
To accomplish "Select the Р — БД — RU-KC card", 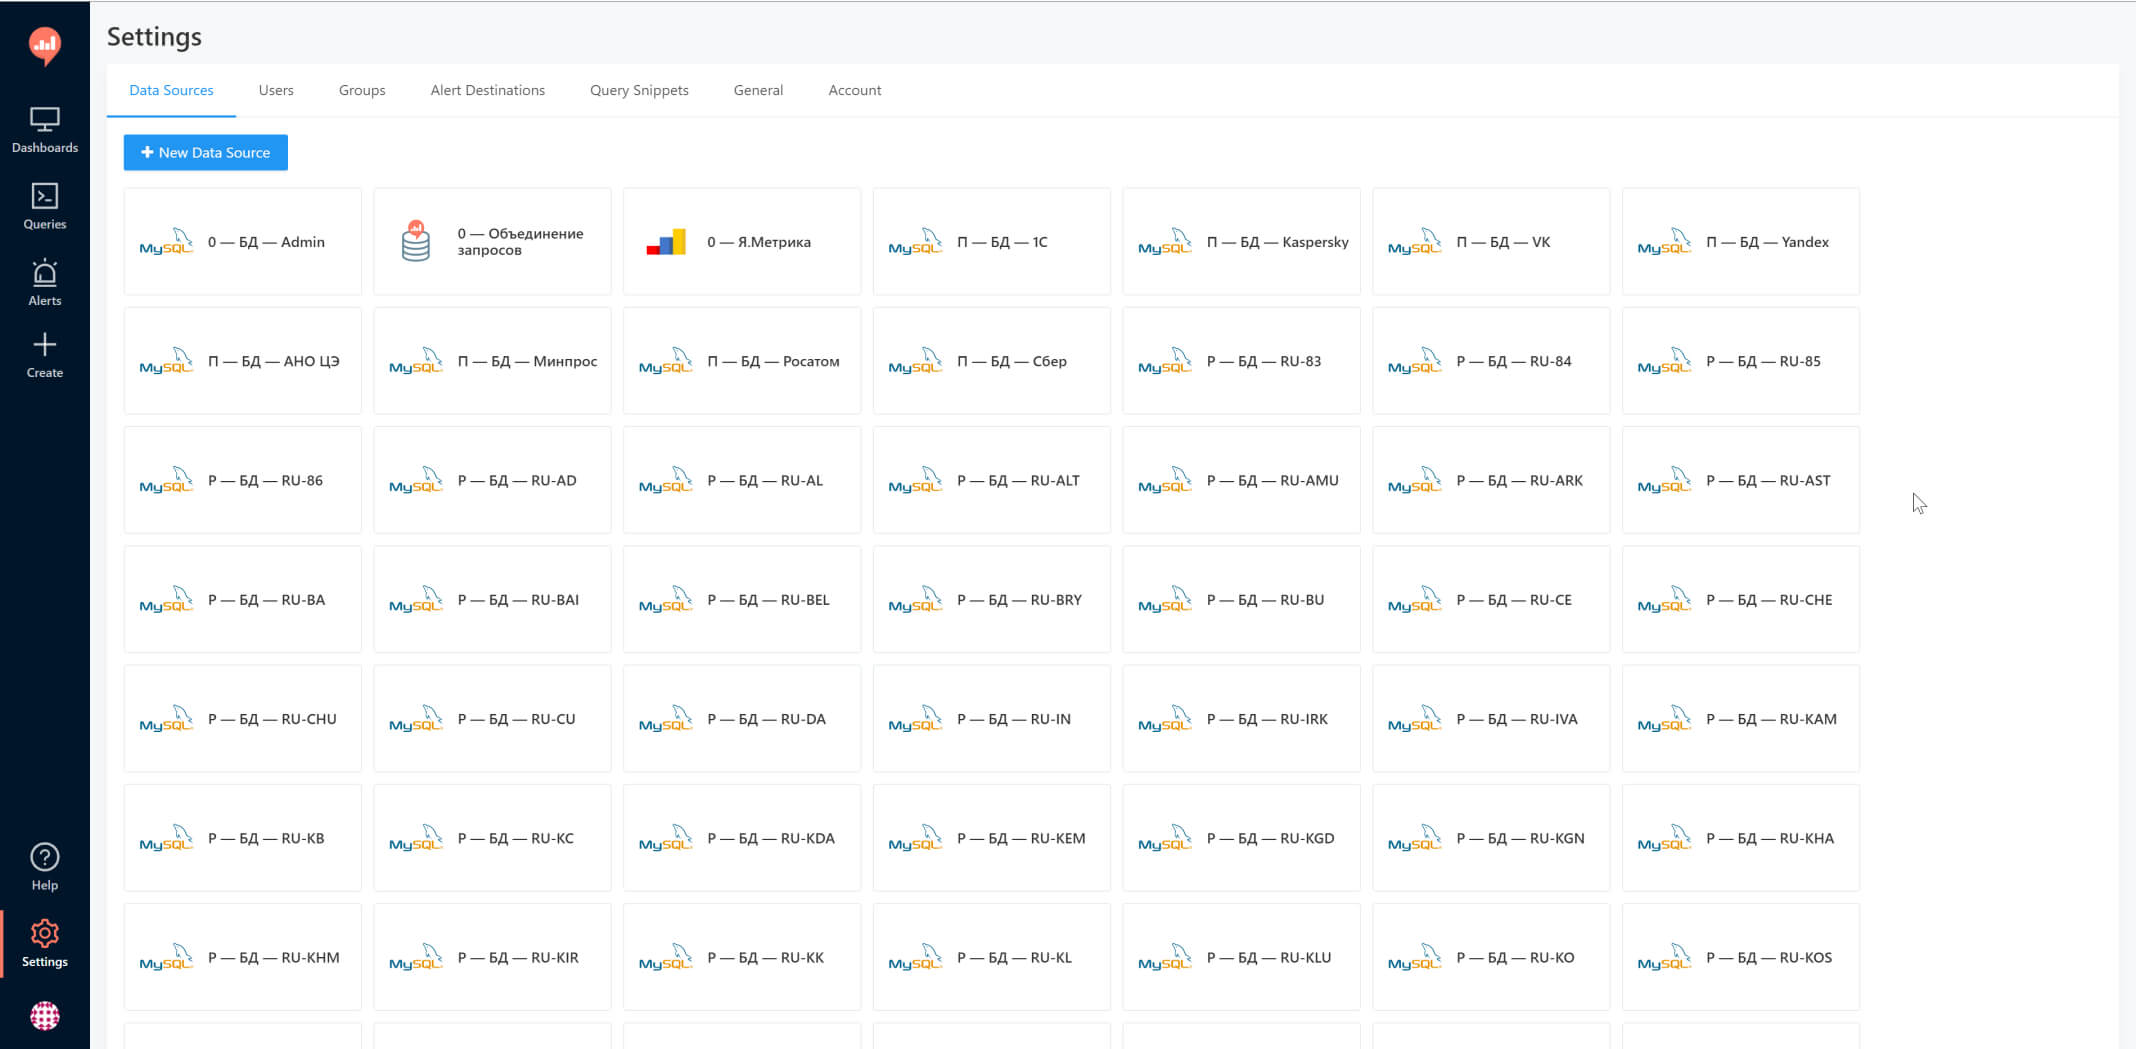I will [492, 838].
